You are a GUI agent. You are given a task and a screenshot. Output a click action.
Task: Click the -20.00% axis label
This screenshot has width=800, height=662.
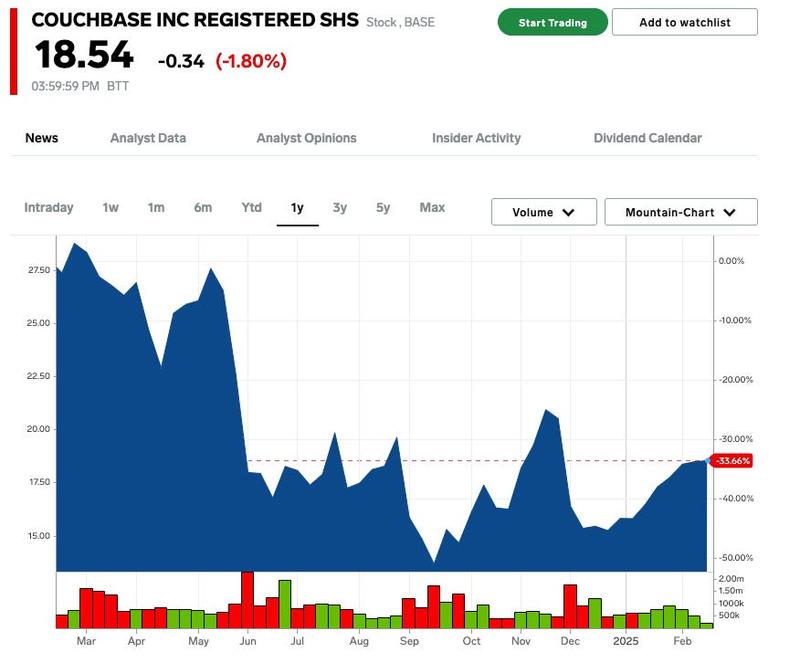pyautogui.click(x=735, y=380)
